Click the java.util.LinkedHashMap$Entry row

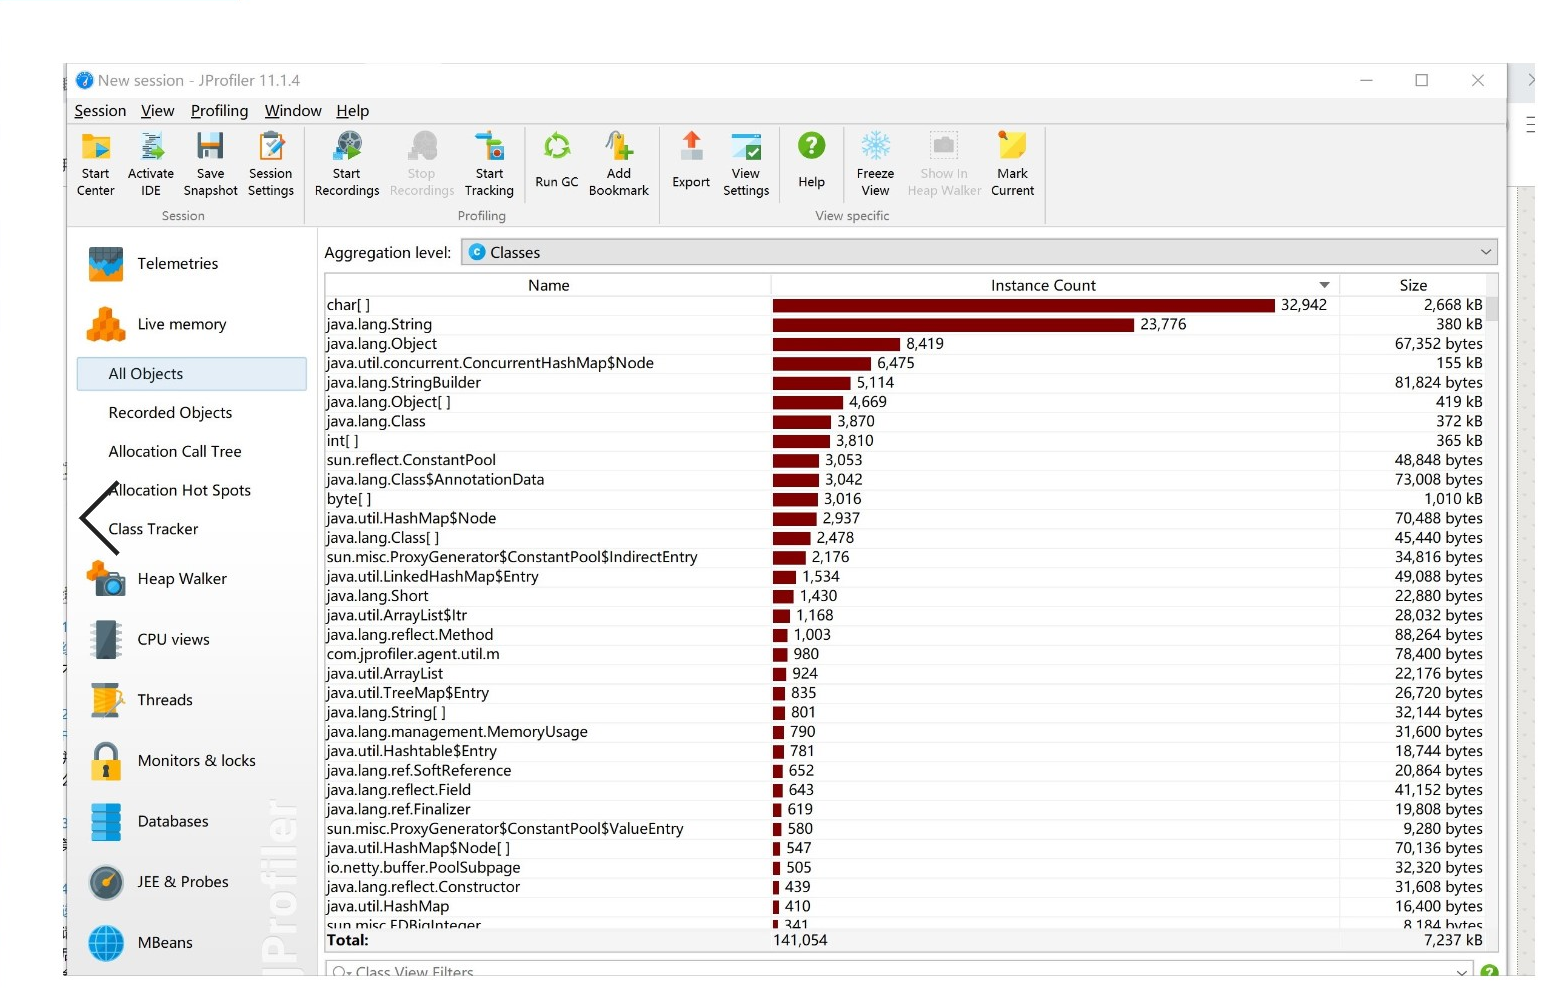905,577
